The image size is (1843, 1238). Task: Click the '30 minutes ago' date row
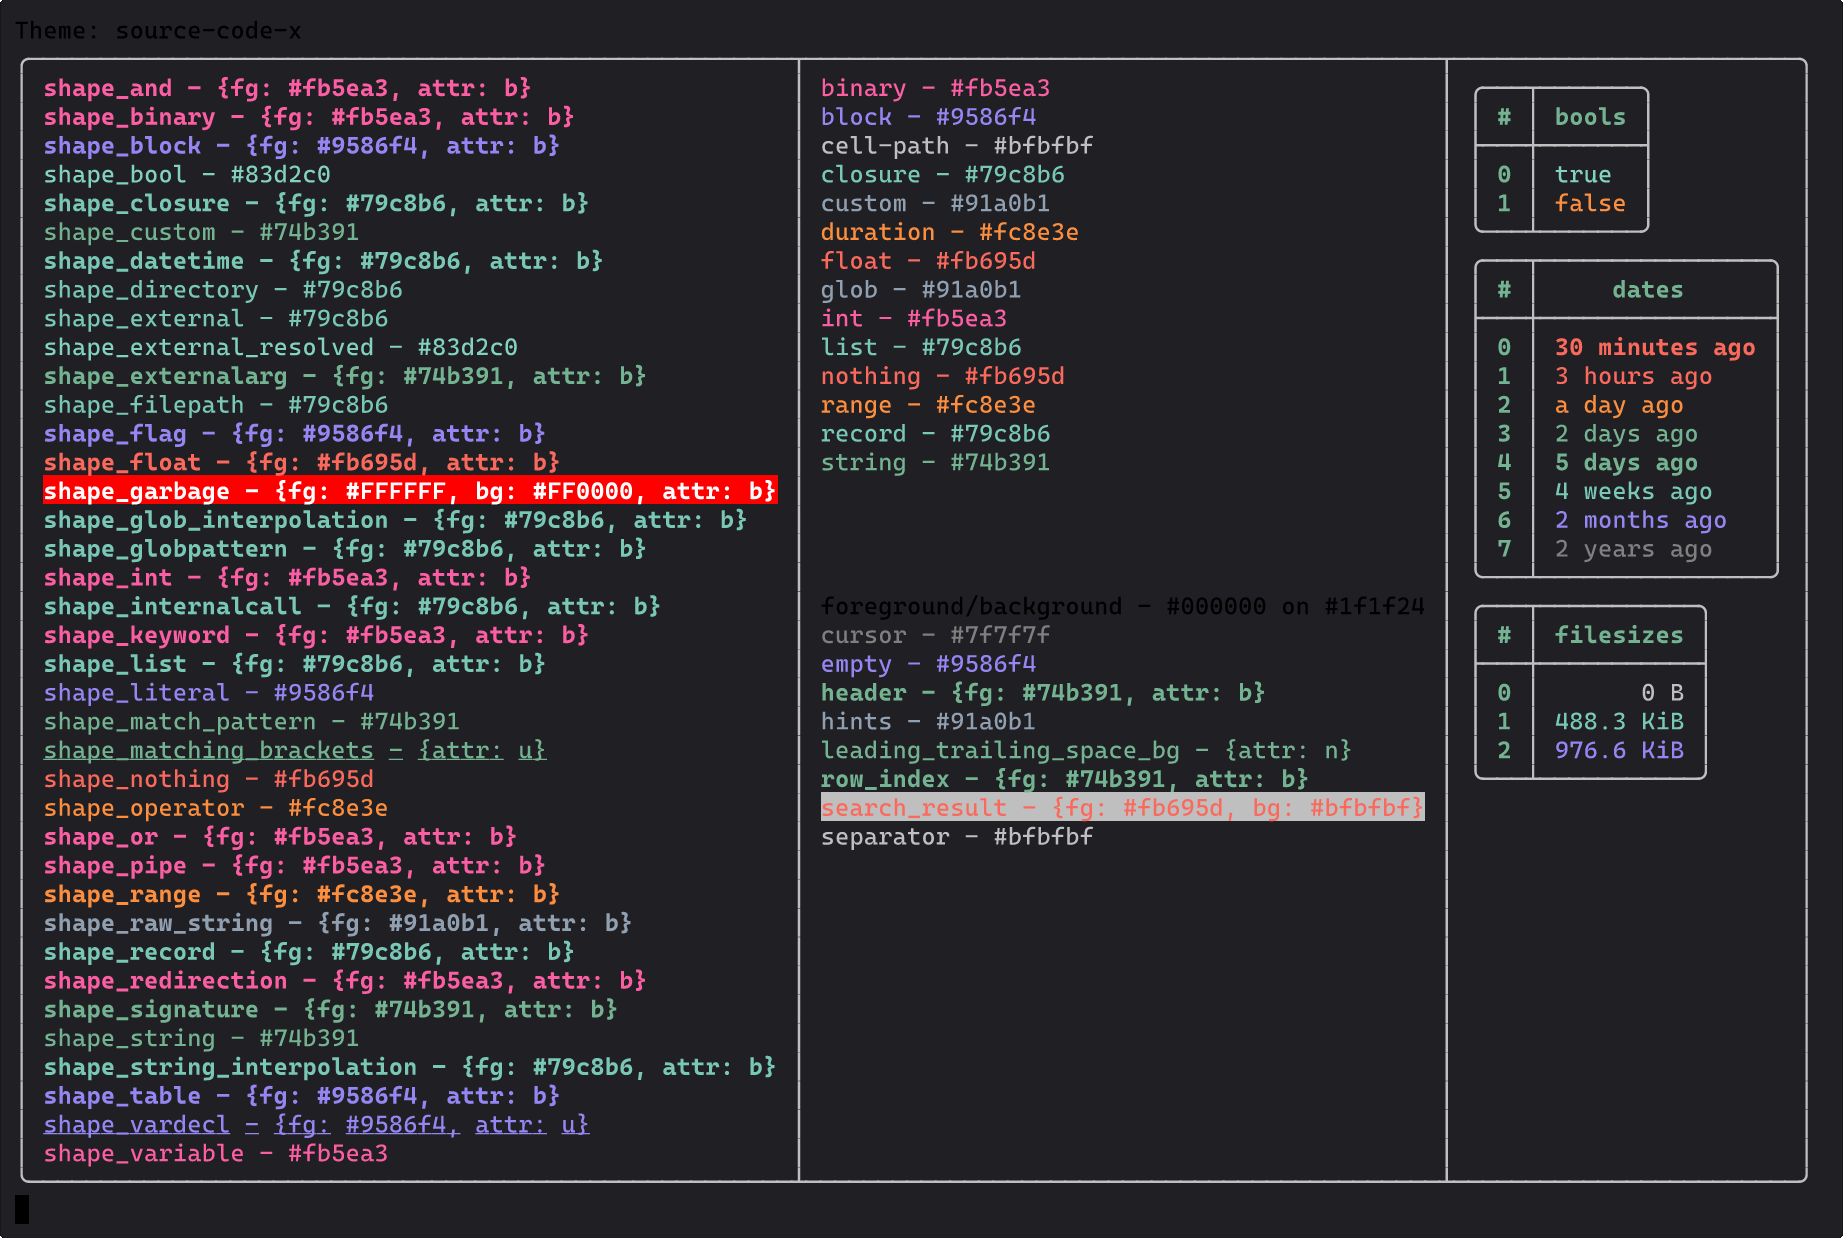pyautogui.click(x=1654, y=348)
